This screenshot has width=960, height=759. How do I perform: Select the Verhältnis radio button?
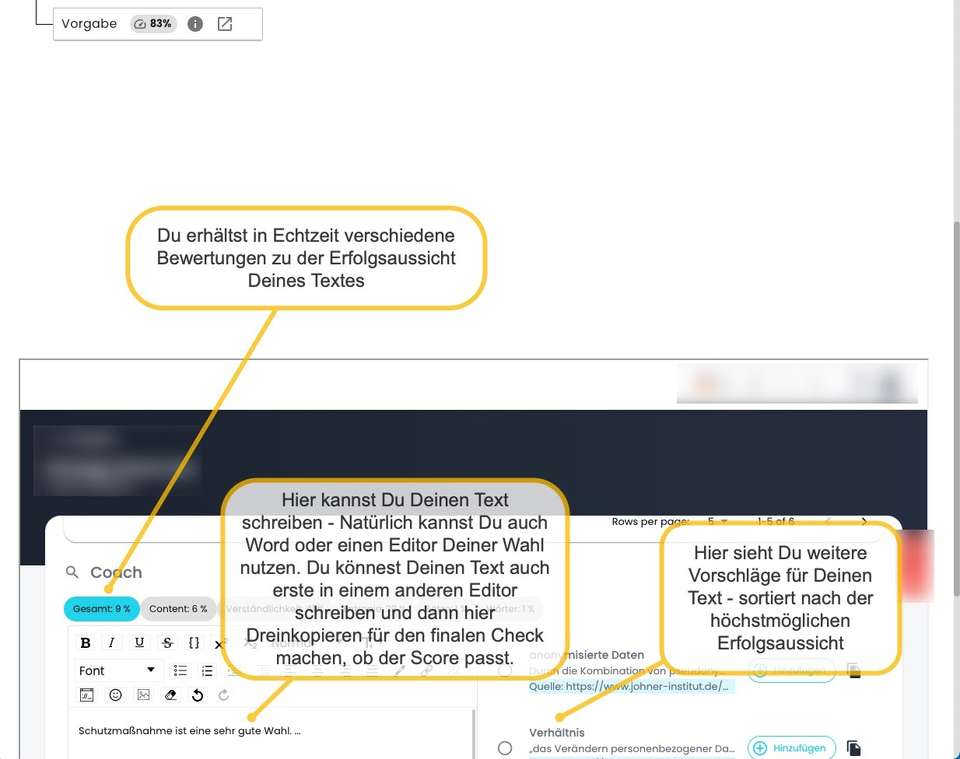[505, 748]
